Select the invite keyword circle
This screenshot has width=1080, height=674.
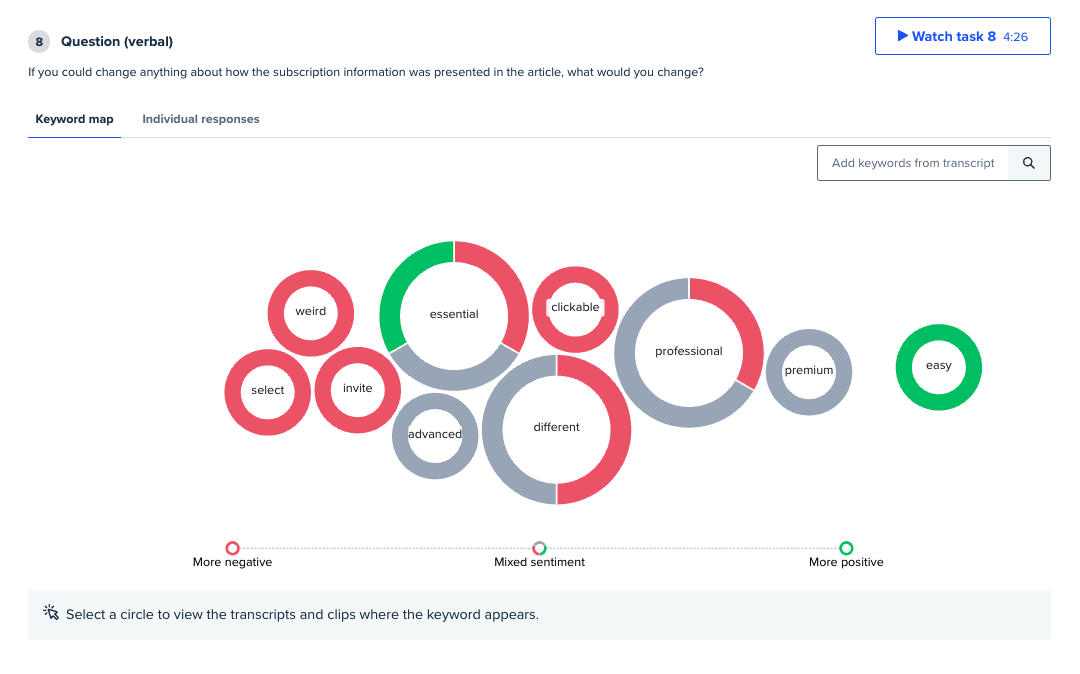click(x=357, y=390)
